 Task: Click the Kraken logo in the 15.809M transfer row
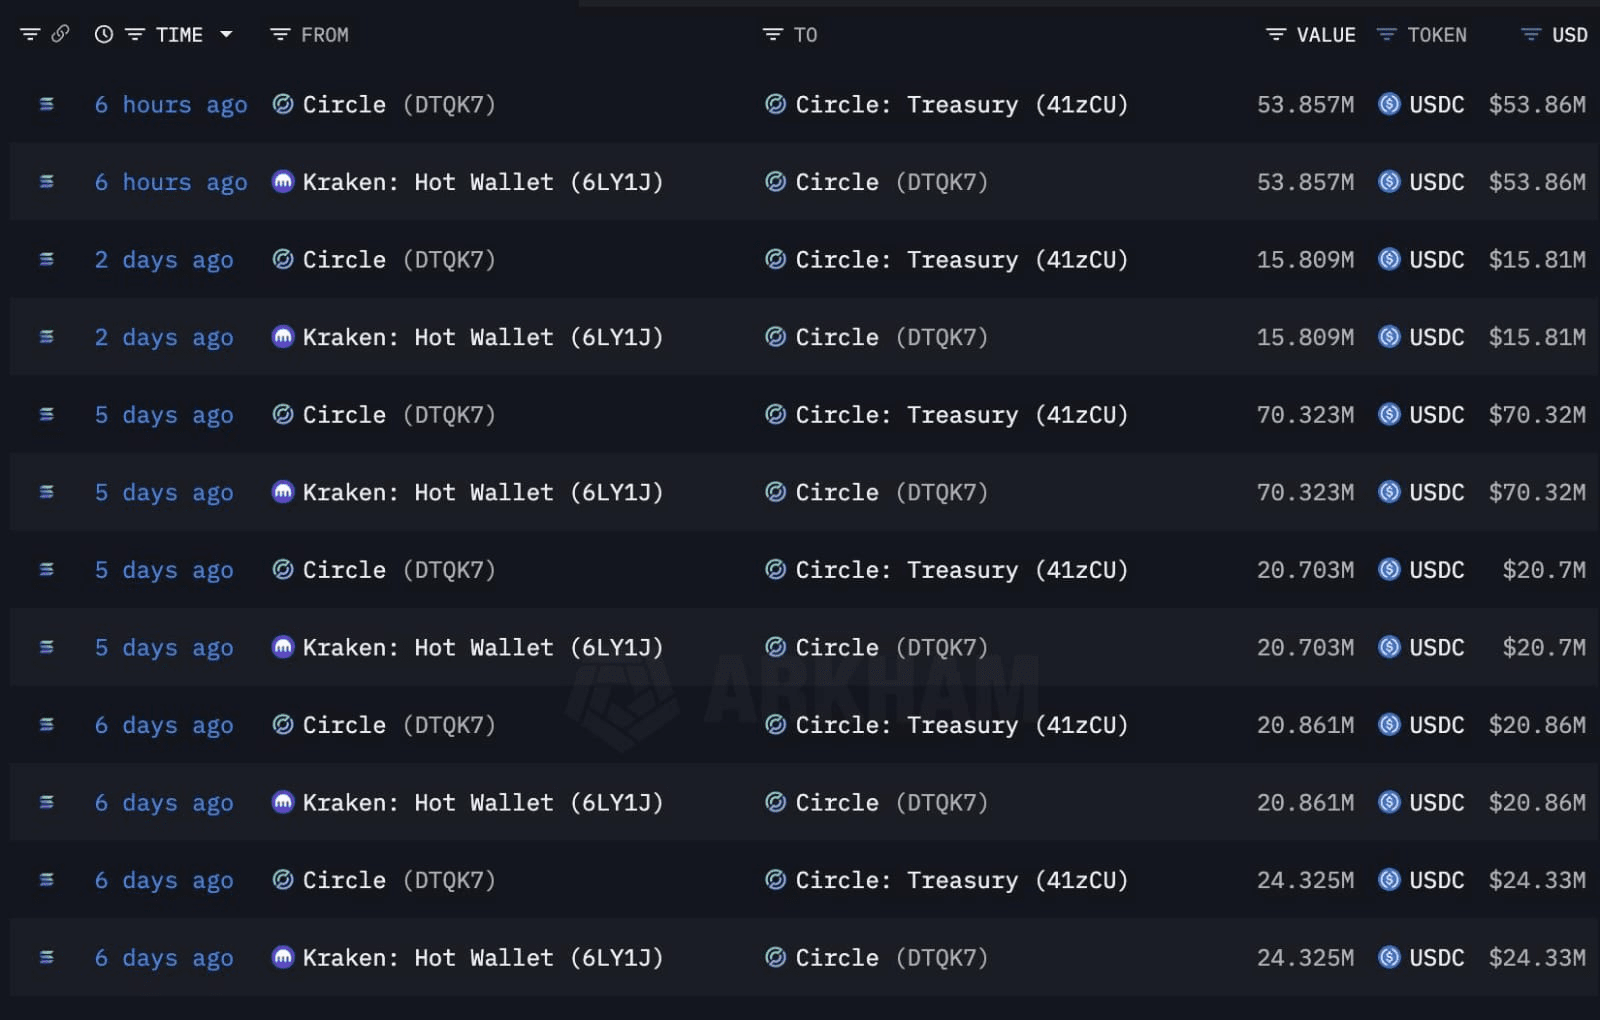pos(283,337)
